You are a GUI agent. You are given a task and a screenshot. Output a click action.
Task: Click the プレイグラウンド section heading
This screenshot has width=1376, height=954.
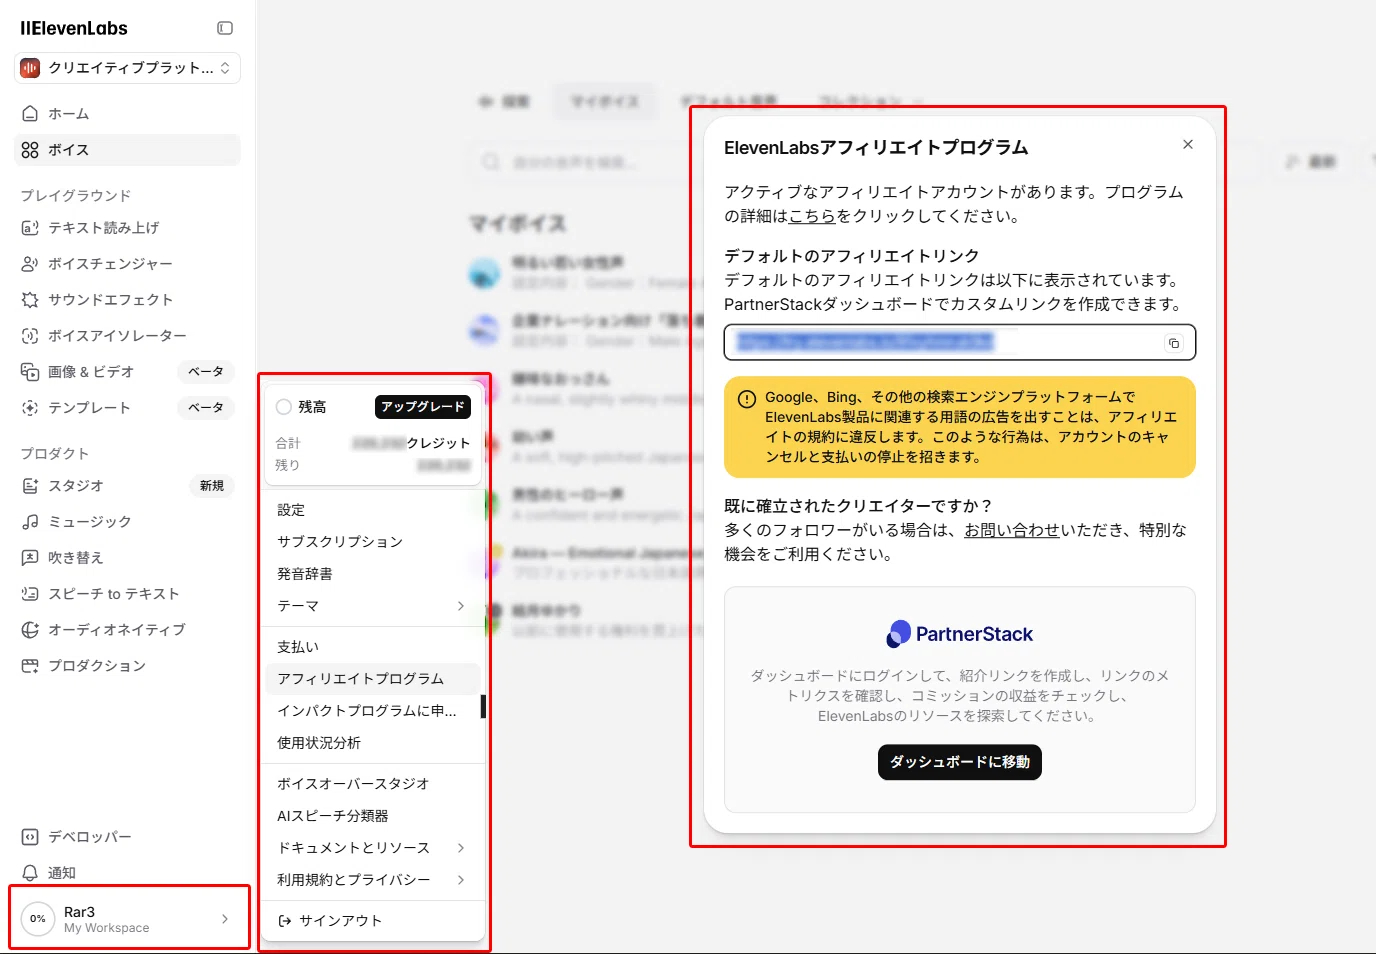[76, 196]
